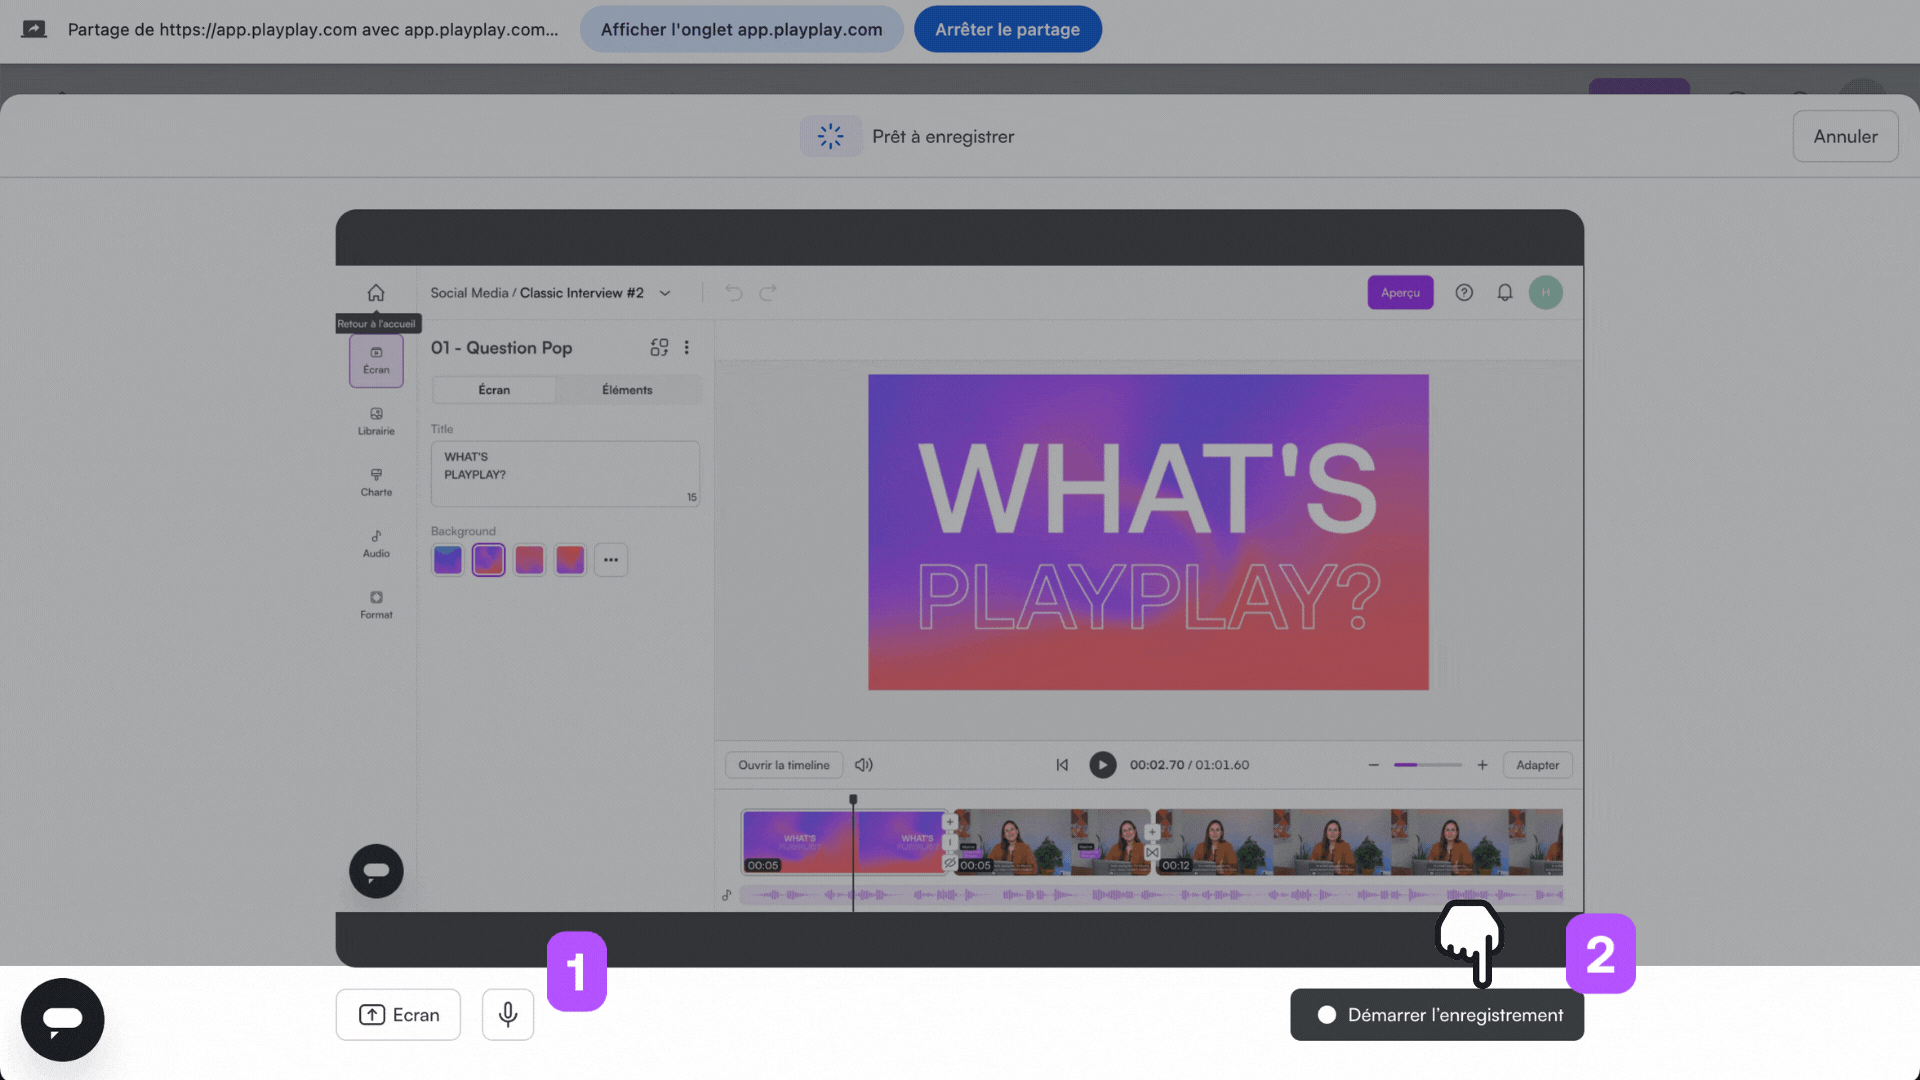This screenshot has height=1080, width=1920.
Task: Click the microphone icon button
Action: point(508,1014)
